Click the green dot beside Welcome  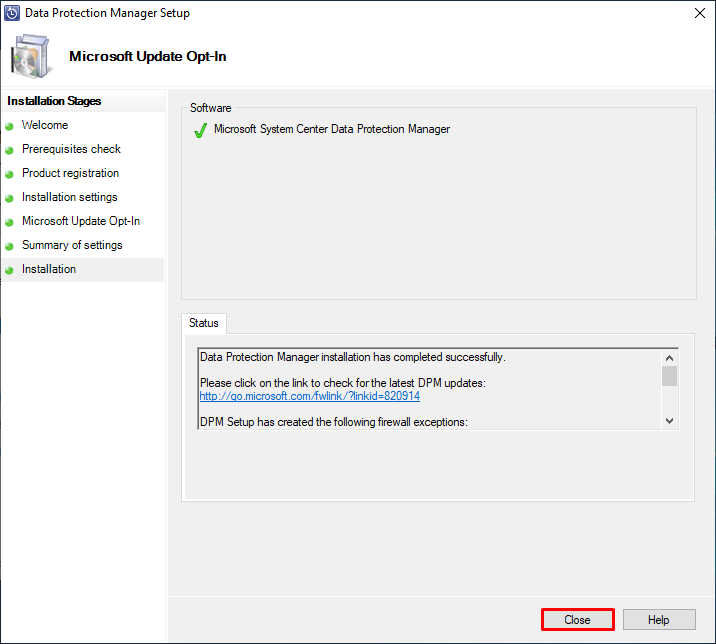point(9,127)
